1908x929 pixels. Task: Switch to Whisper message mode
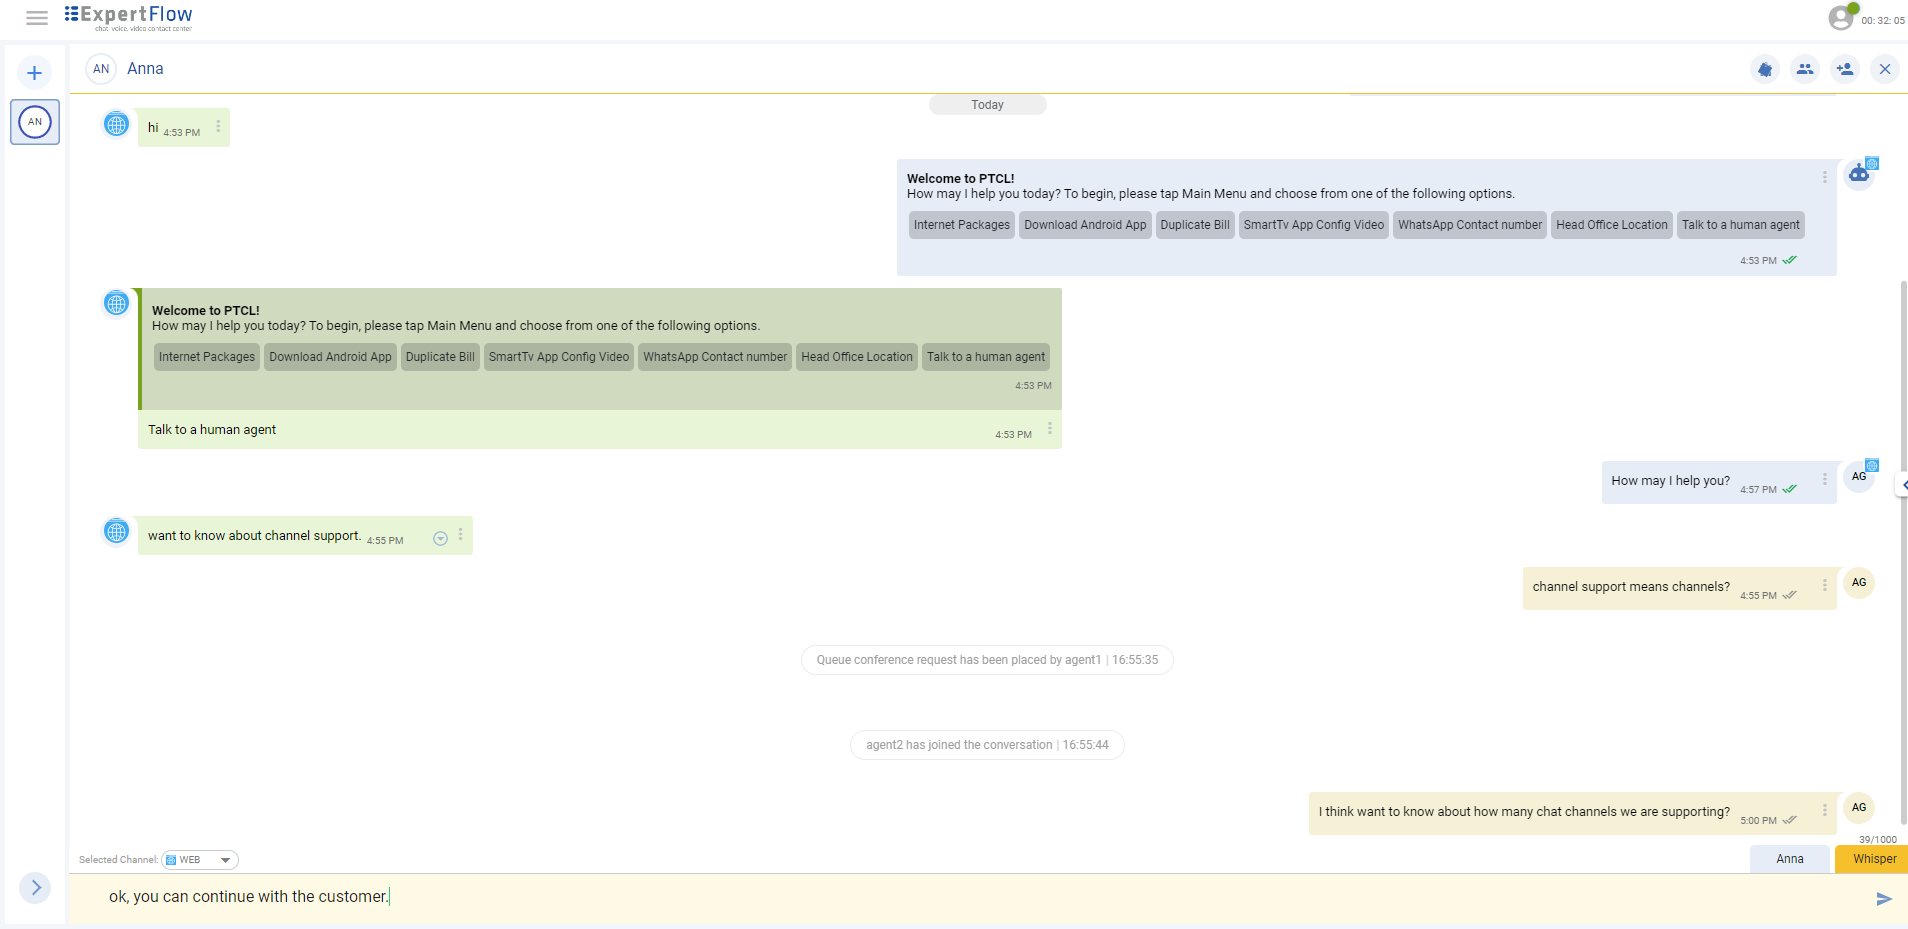1873,859
